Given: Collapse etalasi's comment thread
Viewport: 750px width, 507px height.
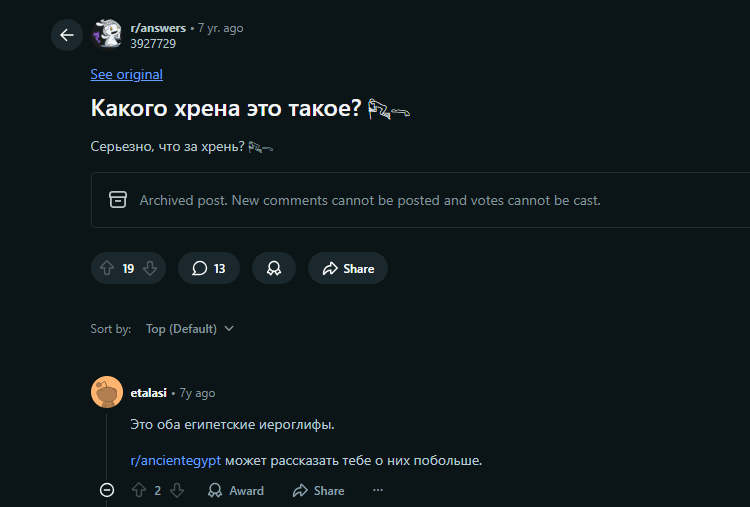Looking at the screenshot, I should pos(108,490).
